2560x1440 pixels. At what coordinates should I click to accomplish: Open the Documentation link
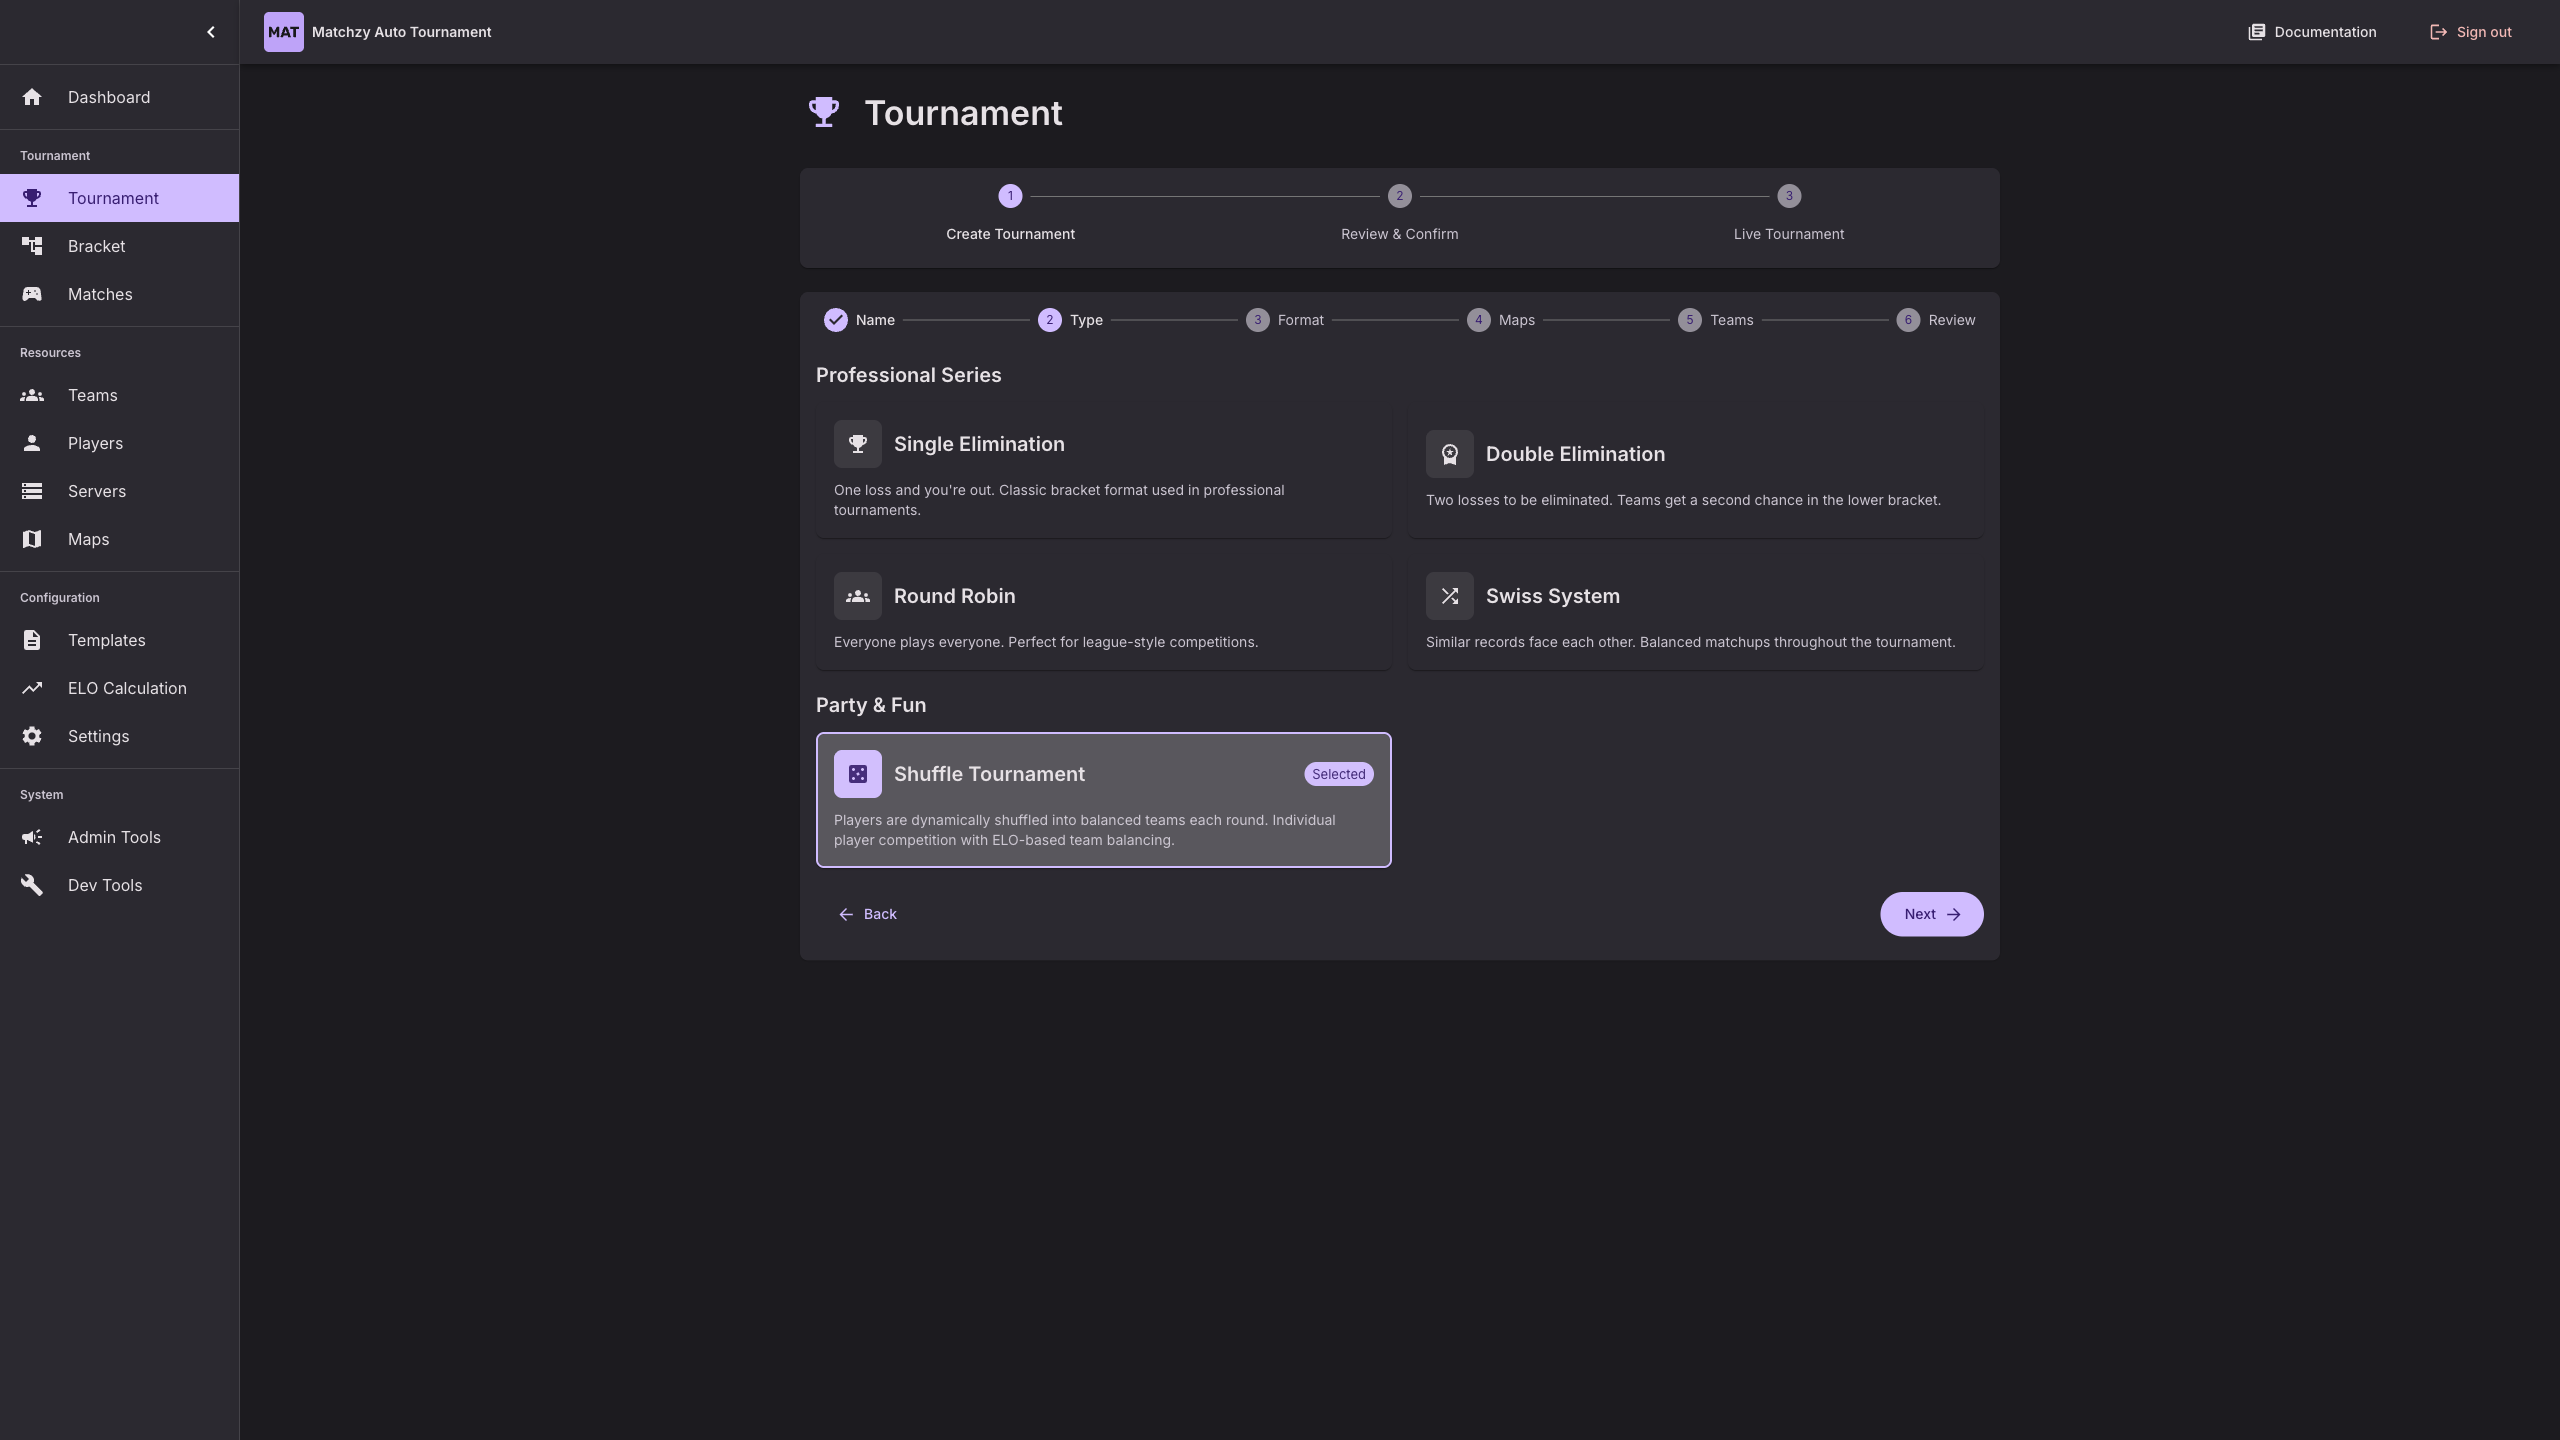(2312, 32)
